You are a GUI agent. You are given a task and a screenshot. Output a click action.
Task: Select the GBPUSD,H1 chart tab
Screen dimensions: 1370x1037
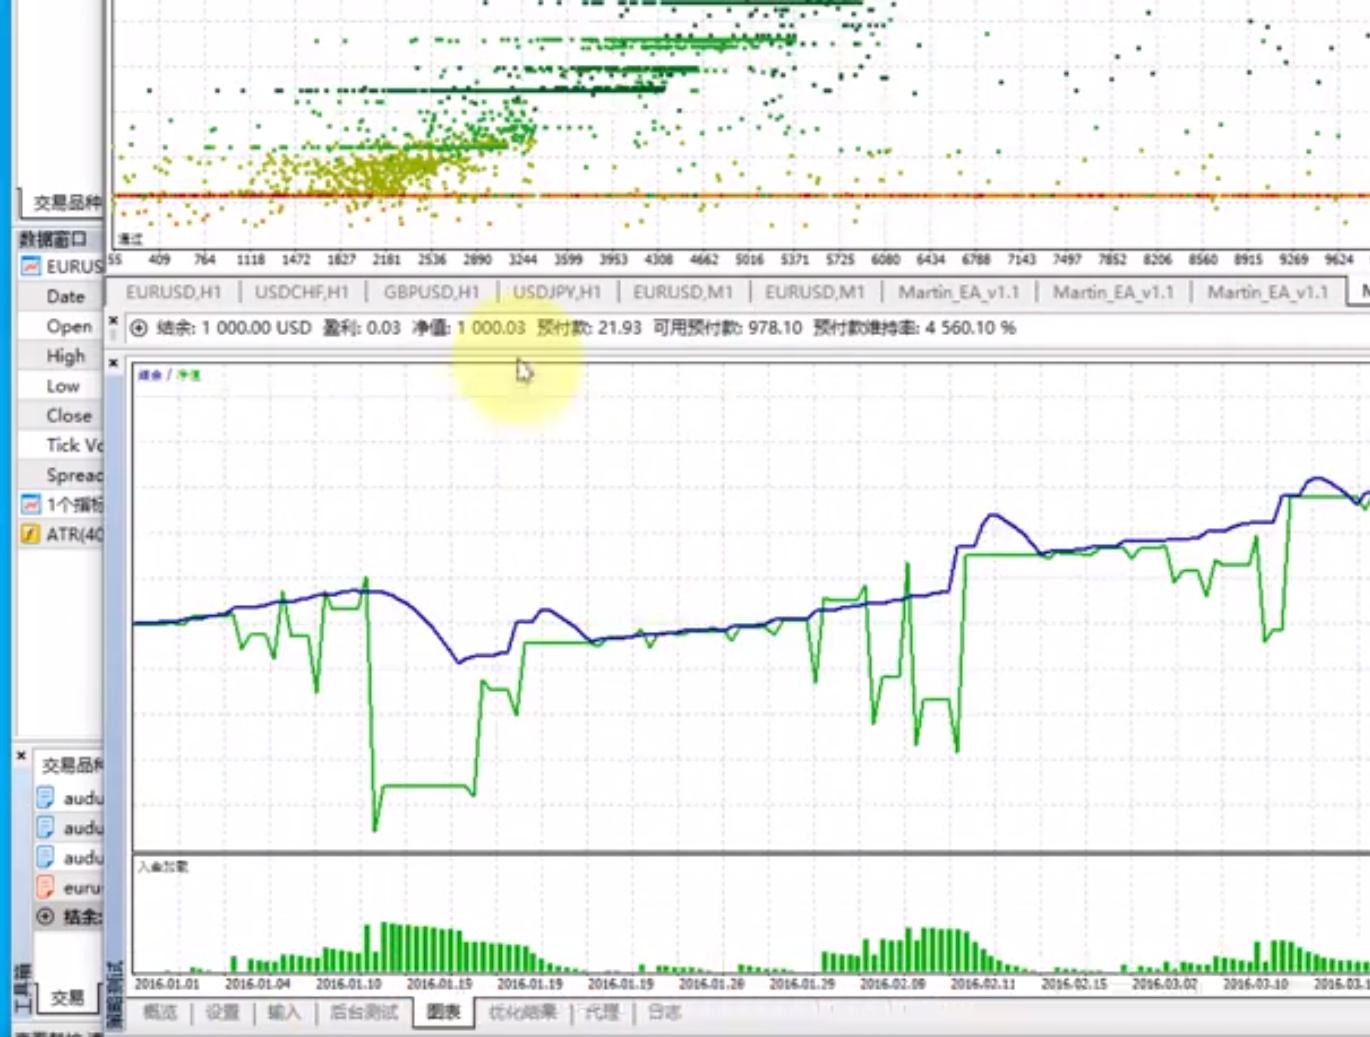click(x=431, y=292)
